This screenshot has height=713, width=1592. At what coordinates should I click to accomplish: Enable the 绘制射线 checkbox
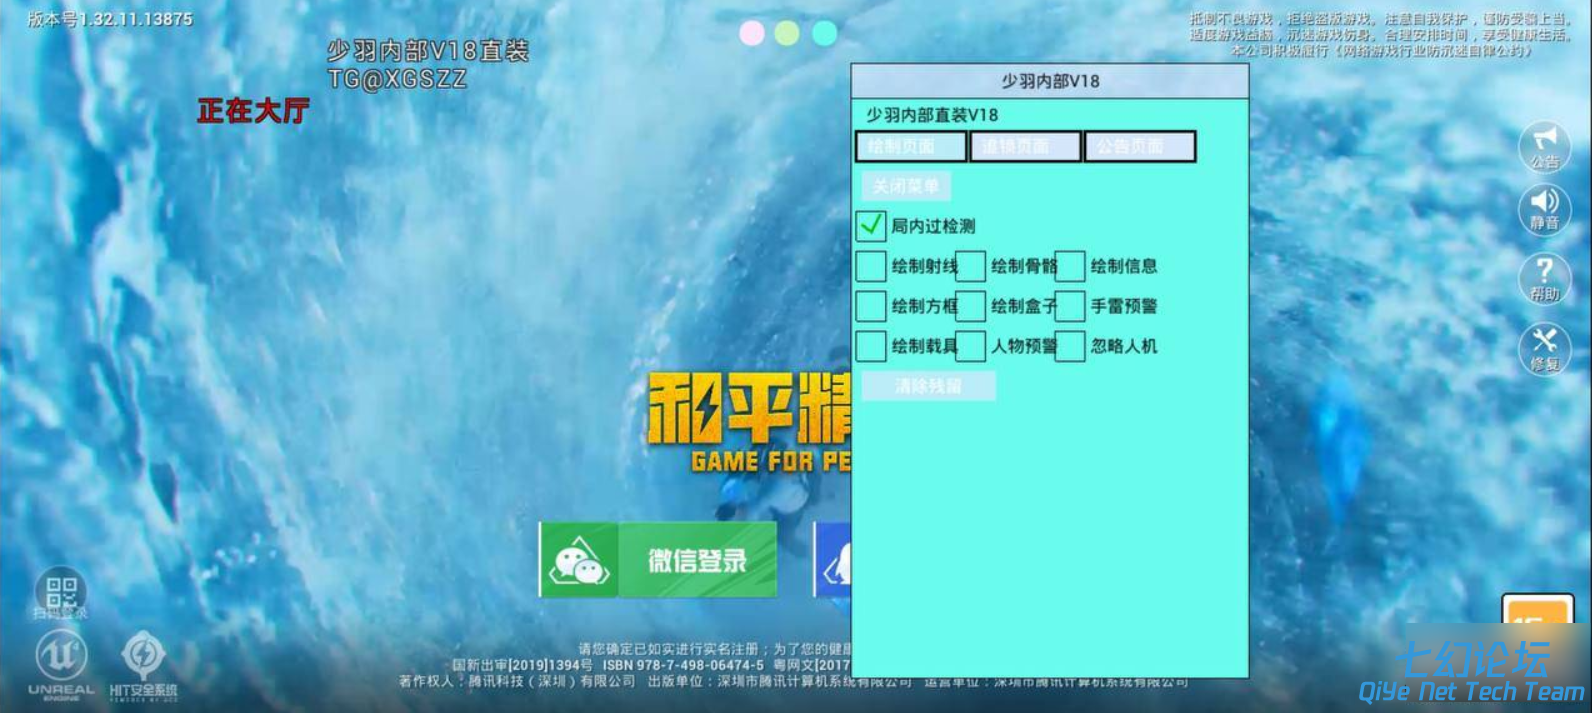point(871,266)
